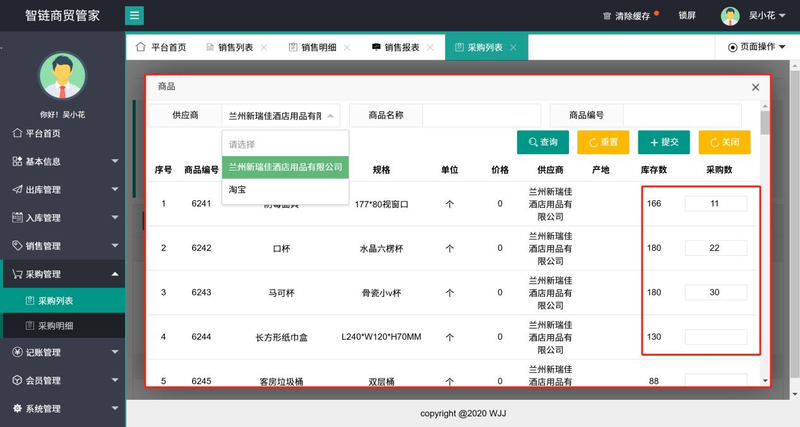Close the 销售报表 tab
Image resolution: width=800 pixels, height=427 pixels.
tap(430, 47)
